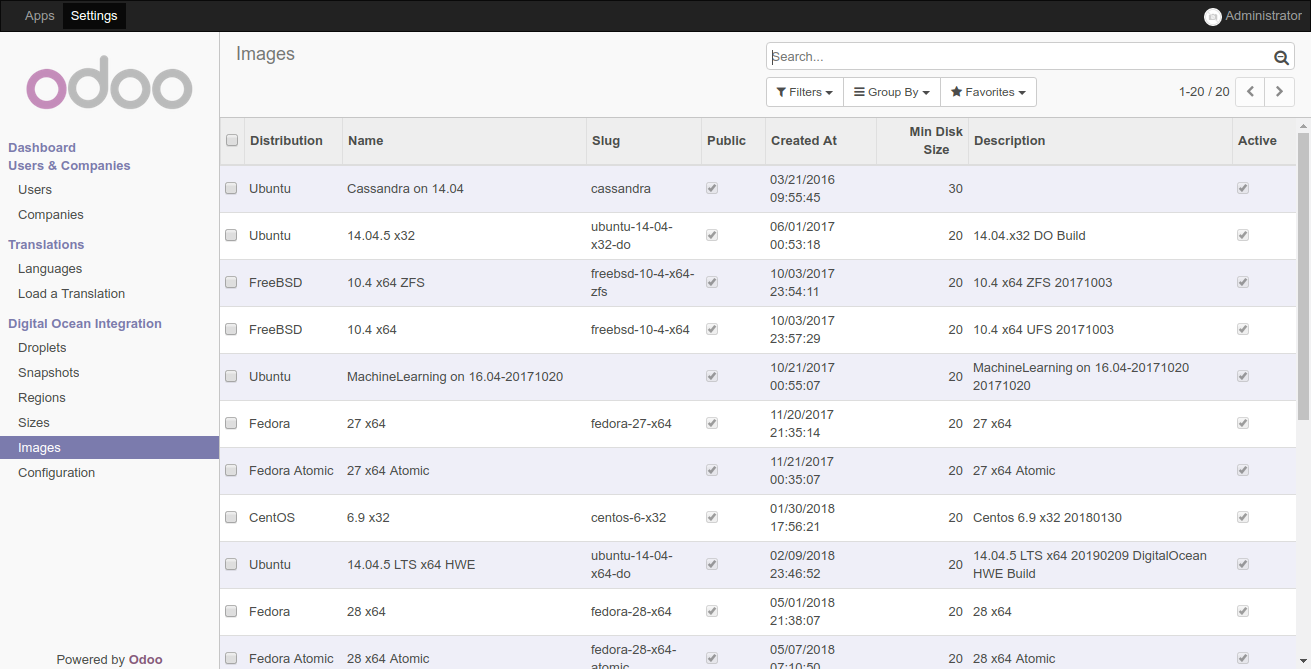Viewport: 1311px width, 669px height.
Task: Open the Settings top menu
Action: [94, 16]
